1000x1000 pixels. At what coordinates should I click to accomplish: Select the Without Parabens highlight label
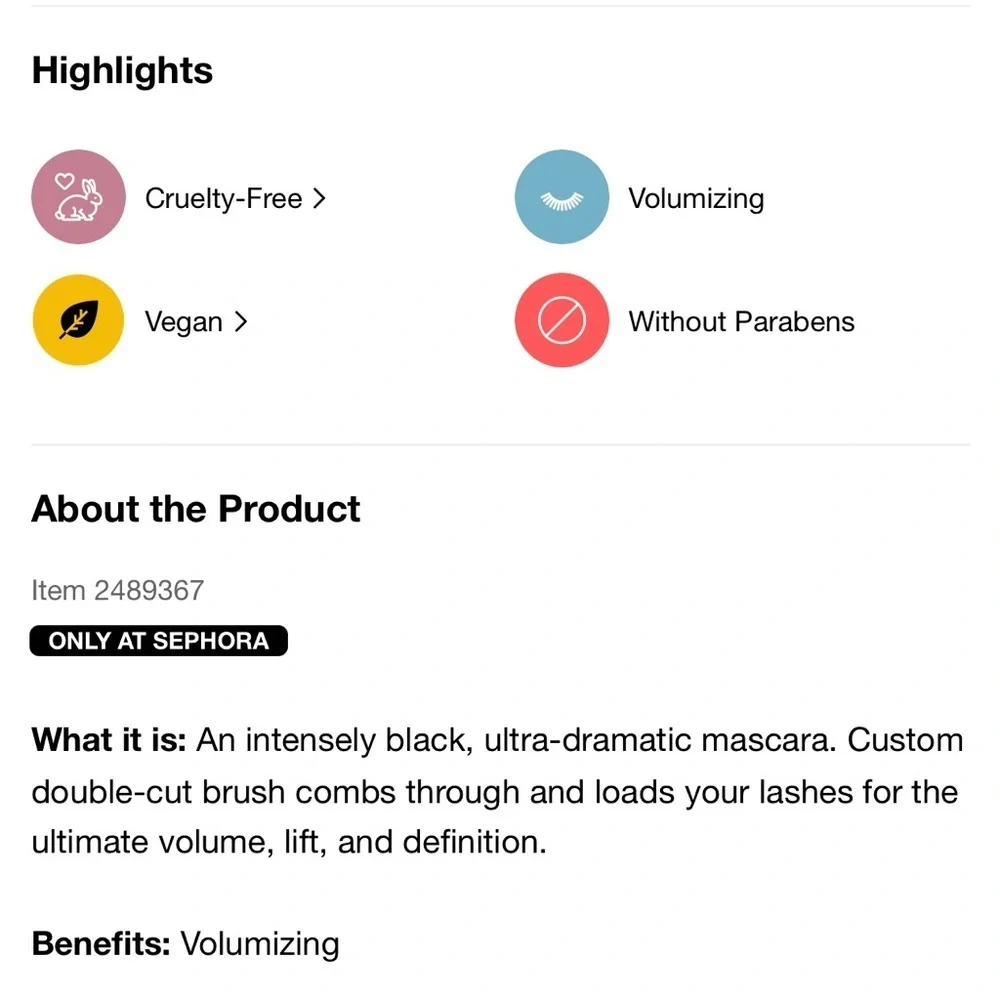click(x=742, y=321)
